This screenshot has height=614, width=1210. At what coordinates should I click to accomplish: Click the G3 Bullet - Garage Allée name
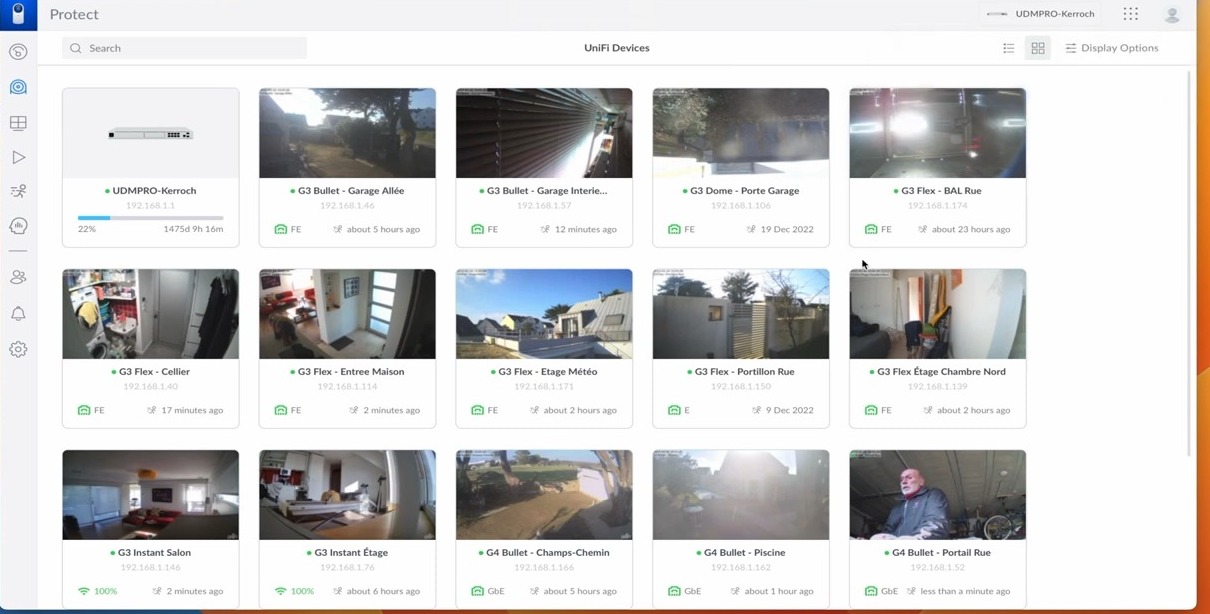coord(351,190)
